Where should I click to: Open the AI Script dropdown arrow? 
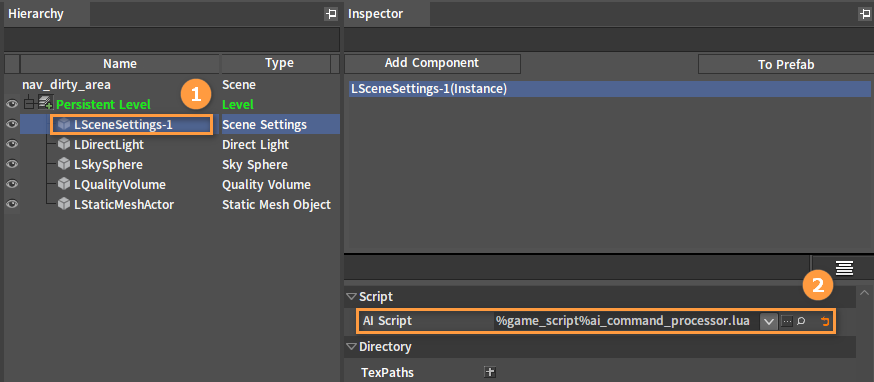[769, 322]
